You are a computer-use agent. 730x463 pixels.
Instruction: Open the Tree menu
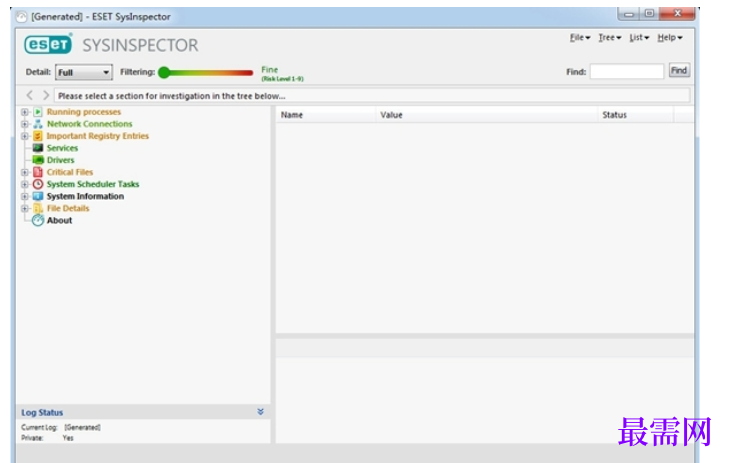pyautogui.click(x=609, y=38)
